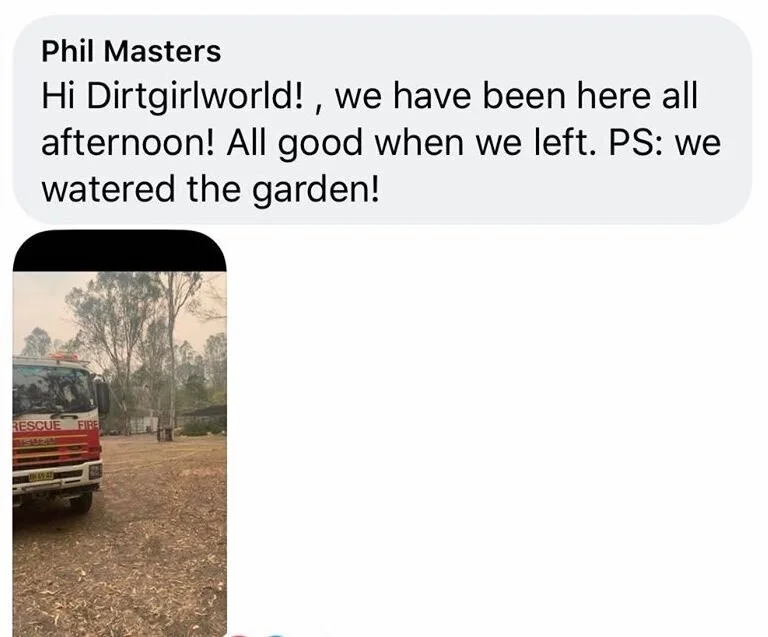The width and height of the screenshot is (768, 637).
Task: Open Phil Masters' profile from his name
Action: 131,51
